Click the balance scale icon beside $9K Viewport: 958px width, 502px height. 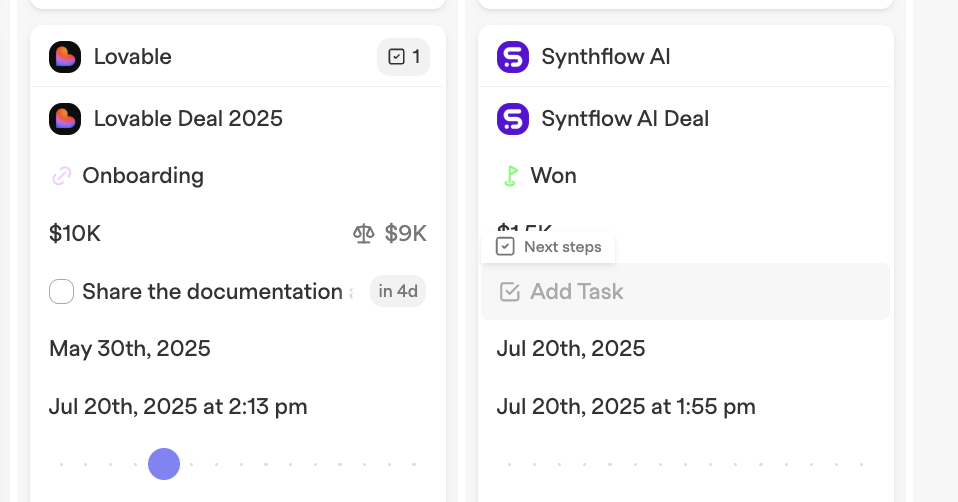coord(364,233)
